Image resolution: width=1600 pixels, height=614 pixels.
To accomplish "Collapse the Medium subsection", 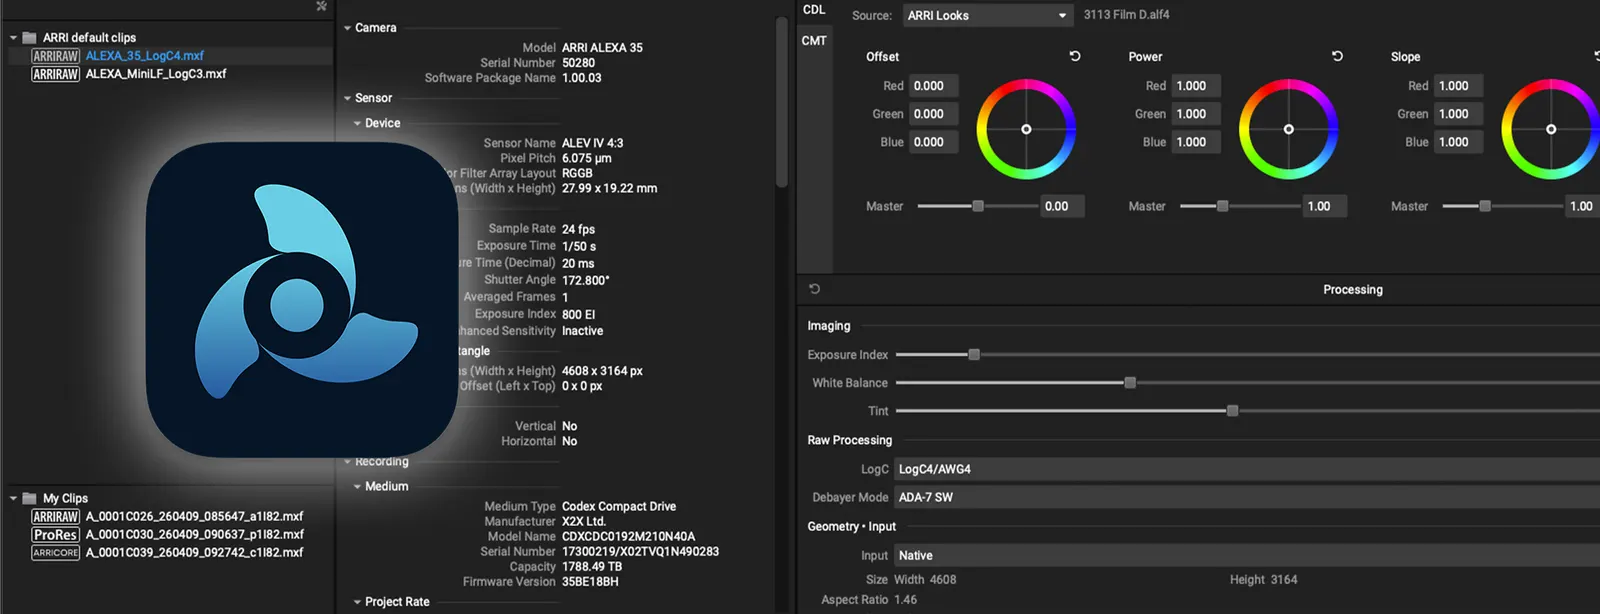I will pos(357,486).
